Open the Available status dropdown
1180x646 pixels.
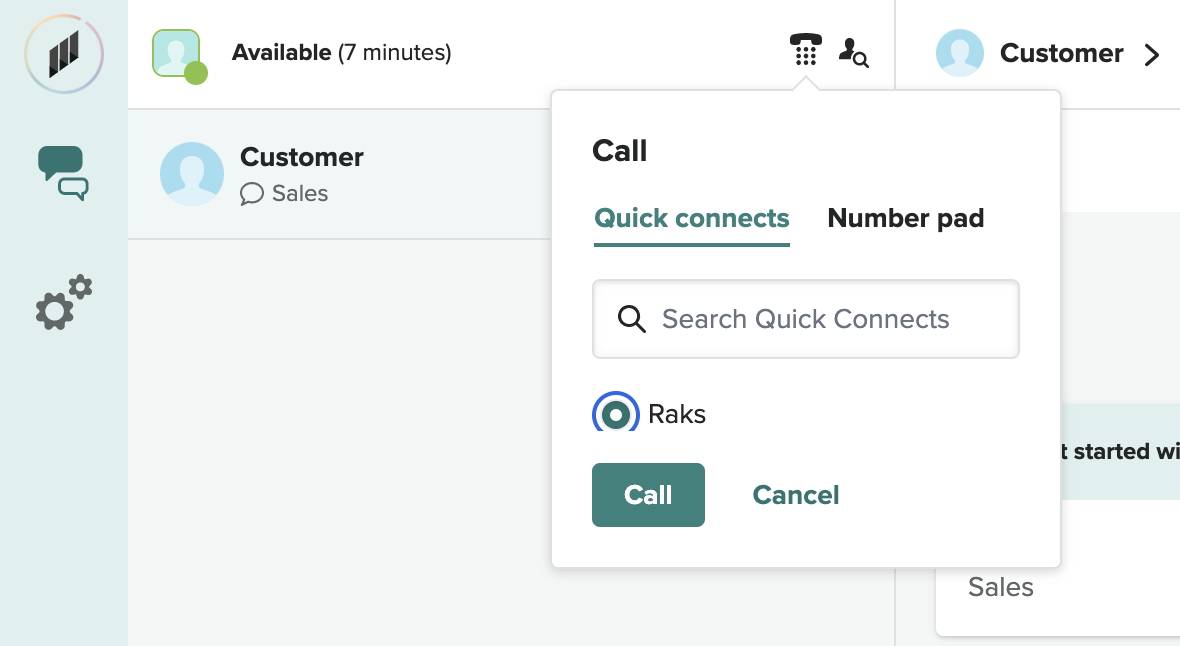point(341,53)
